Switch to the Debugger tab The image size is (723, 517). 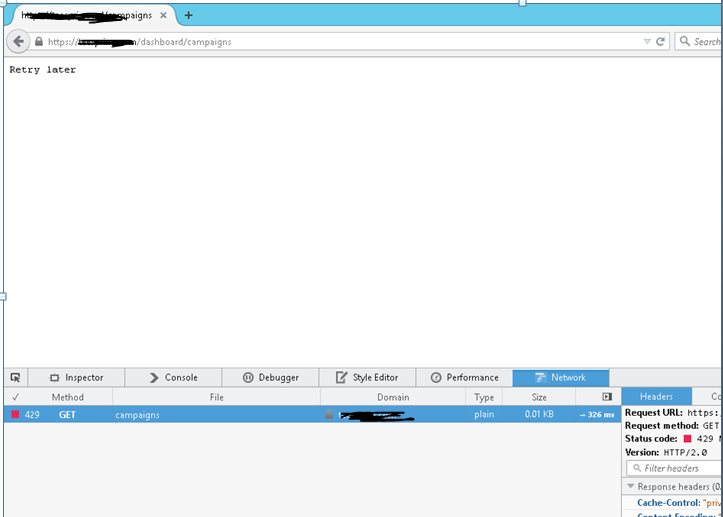[x=271, y=377]
